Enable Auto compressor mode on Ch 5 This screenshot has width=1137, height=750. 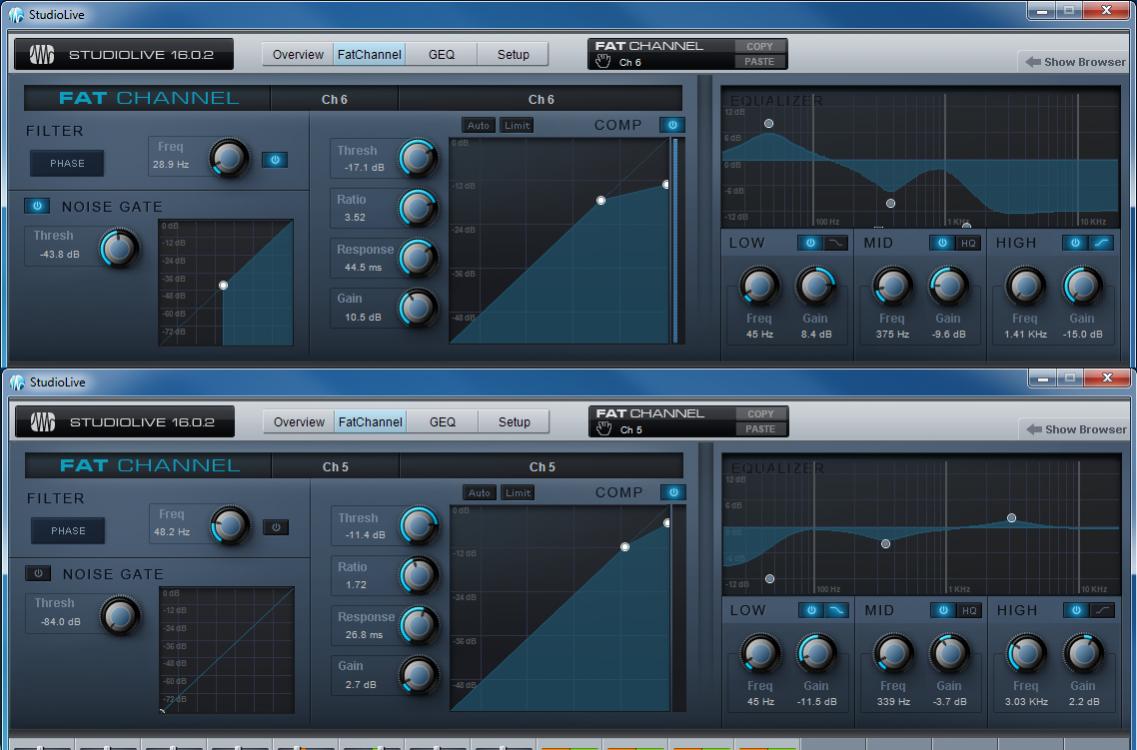coord(479,493)
